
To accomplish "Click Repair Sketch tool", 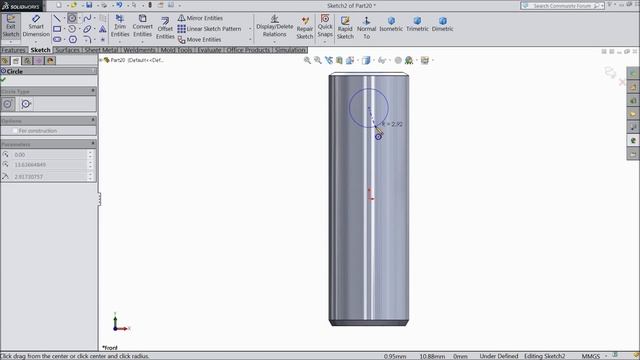I will pyautogui.click(x=304, y=28).
